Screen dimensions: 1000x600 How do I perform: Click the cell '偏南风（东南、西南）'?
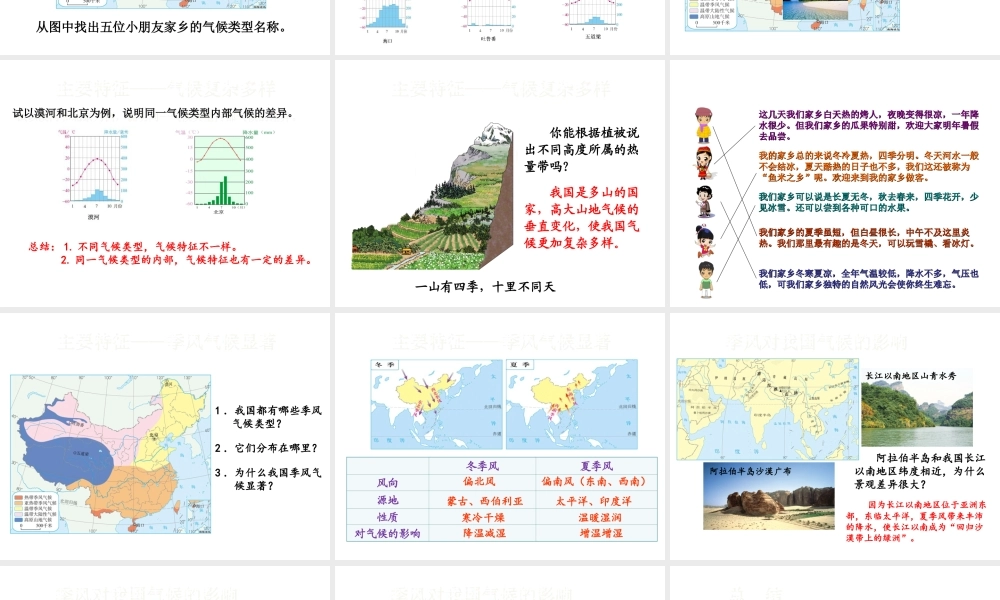click(594, 481)
